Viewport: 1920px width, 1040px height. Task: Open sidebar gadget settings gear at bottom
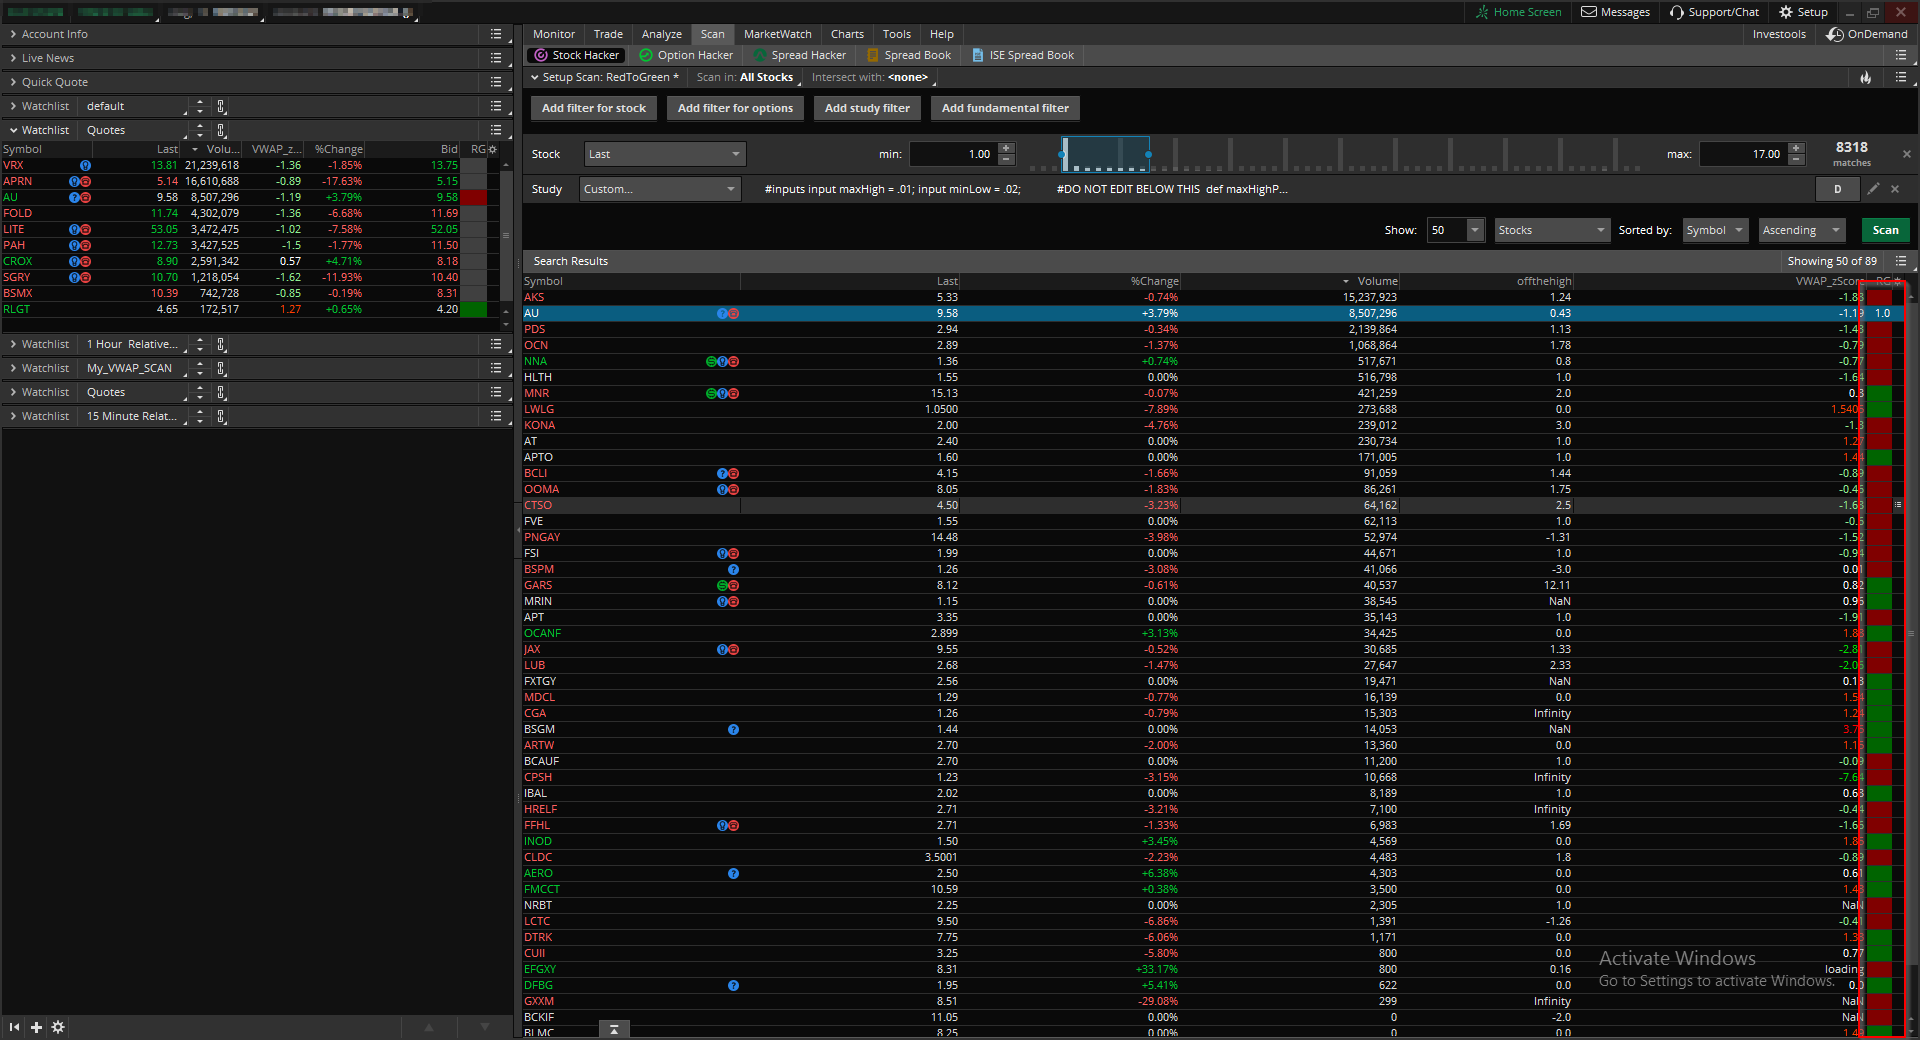(x=58, y=1027)
